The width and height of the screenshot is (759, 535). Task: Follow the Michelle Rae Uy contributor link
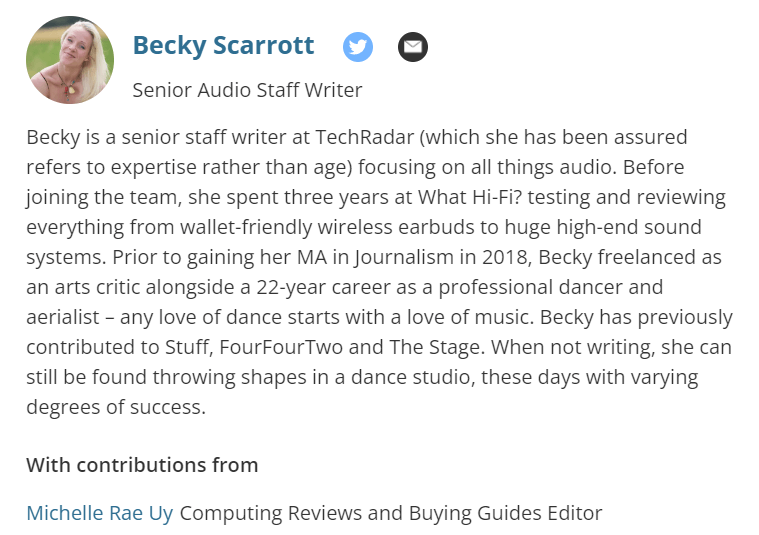coord(100,513)
